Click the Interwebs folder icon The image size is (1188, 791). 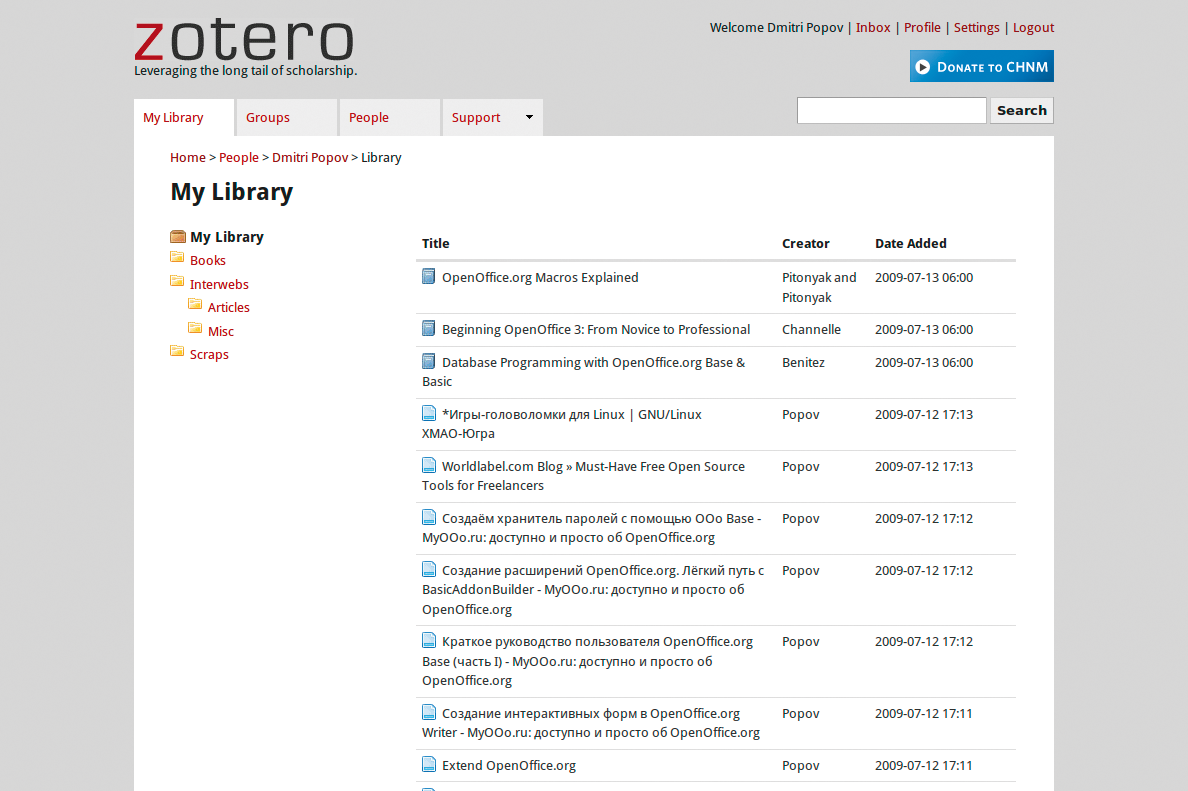[x=177, y=281]
